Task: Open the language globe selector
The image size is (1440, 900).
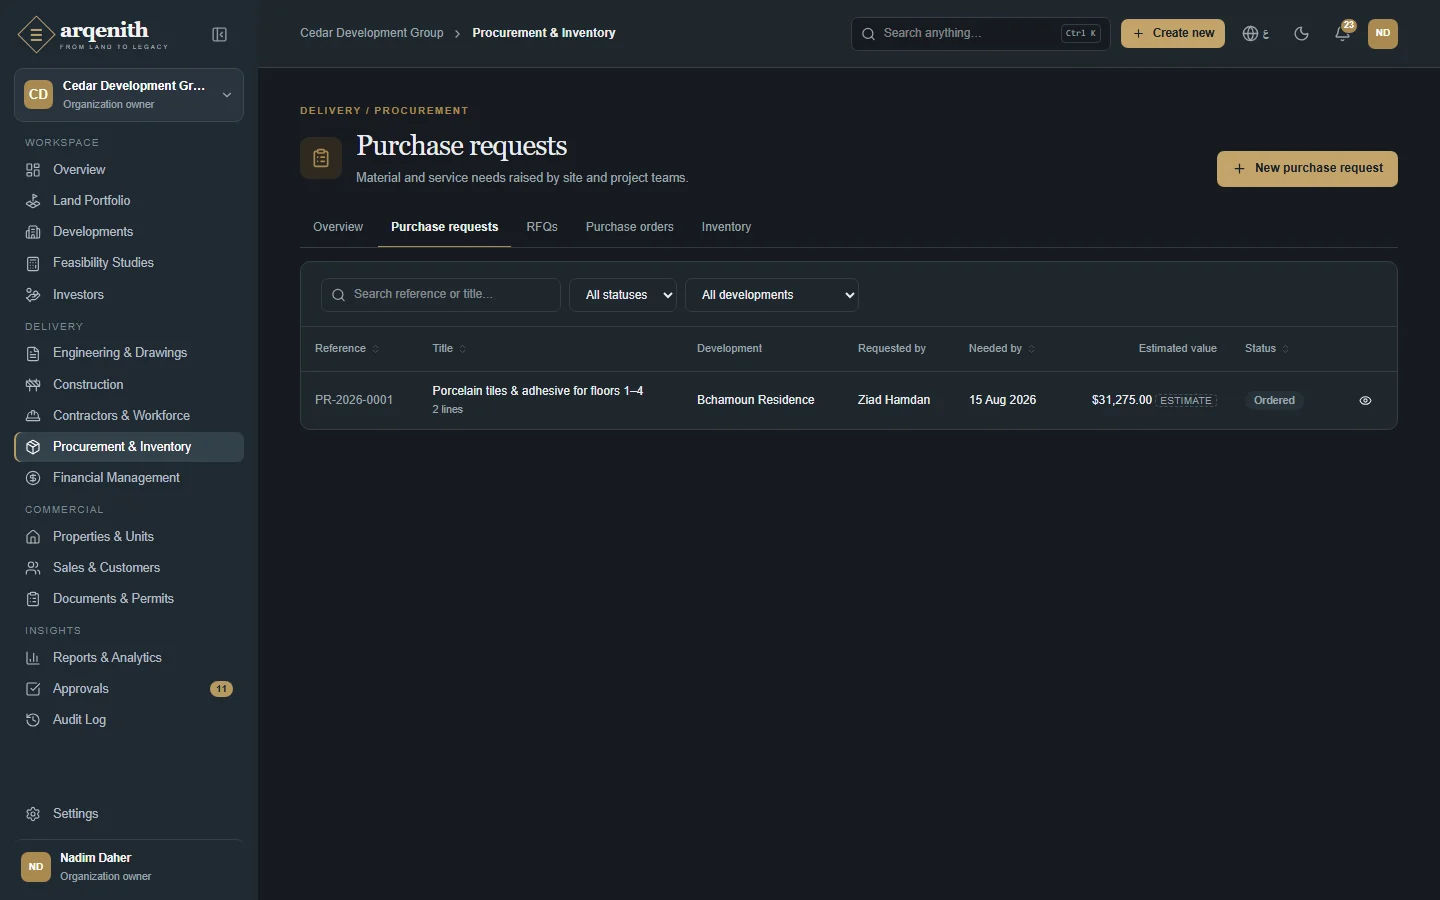Action: click(1256, 33)
